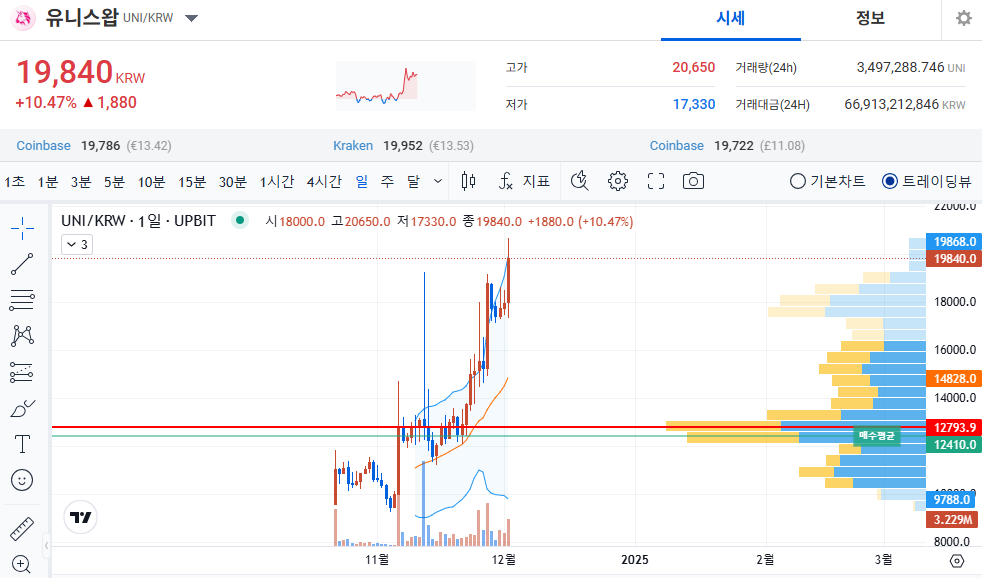Open price scale settings at bottom right
The height and width of the screenshot is (578, 982).
[x=957, y=560]
